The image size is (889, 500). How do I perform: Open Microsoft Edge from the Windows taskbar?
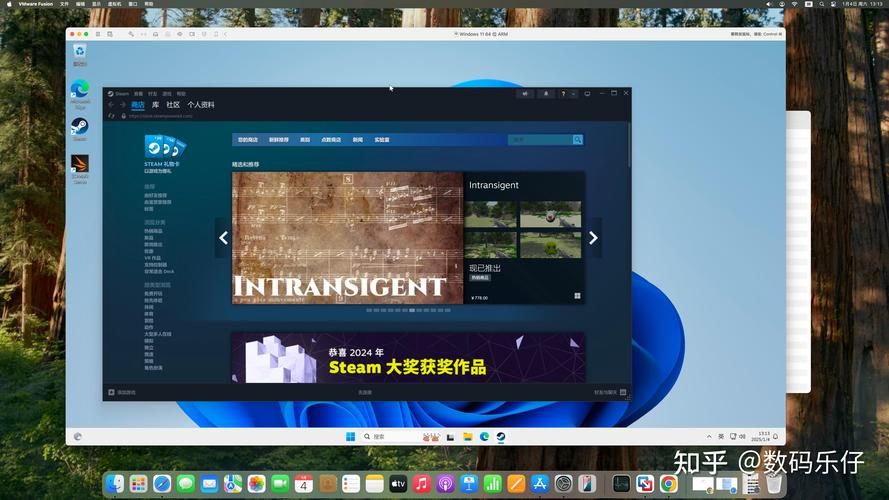coord(484,437)
